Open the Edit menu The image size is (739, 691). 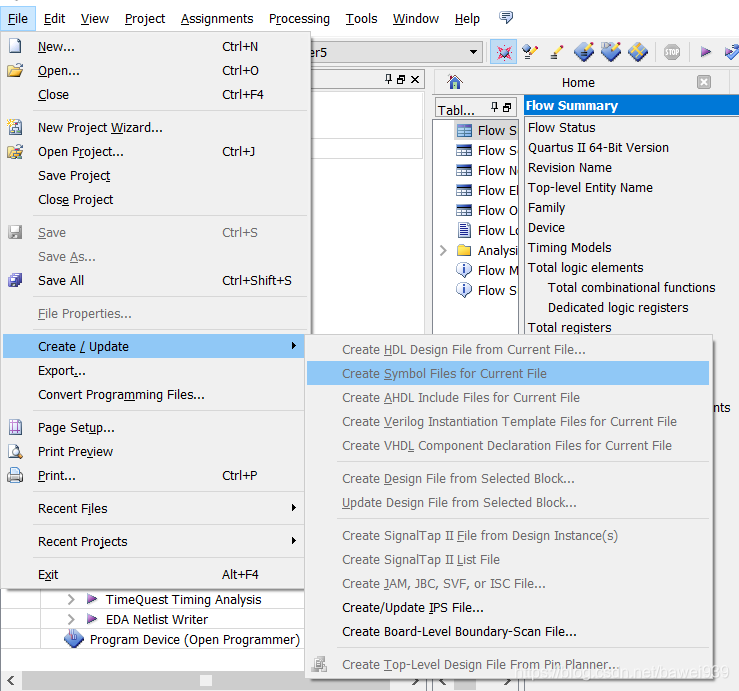[54, 18]
